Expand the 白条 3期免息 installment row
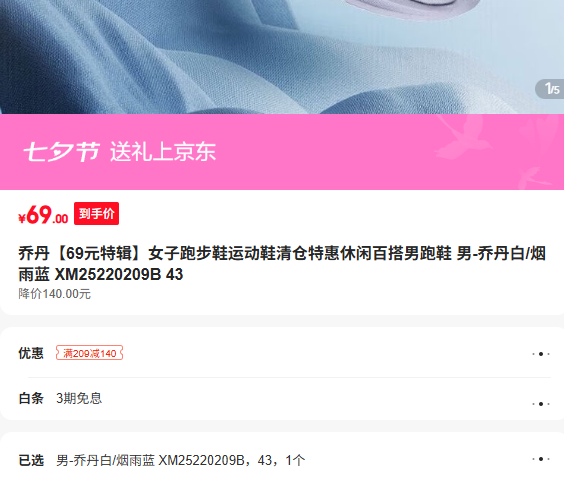Image resolution: width=564 pixels, height=485 pixels. (282, 398)
